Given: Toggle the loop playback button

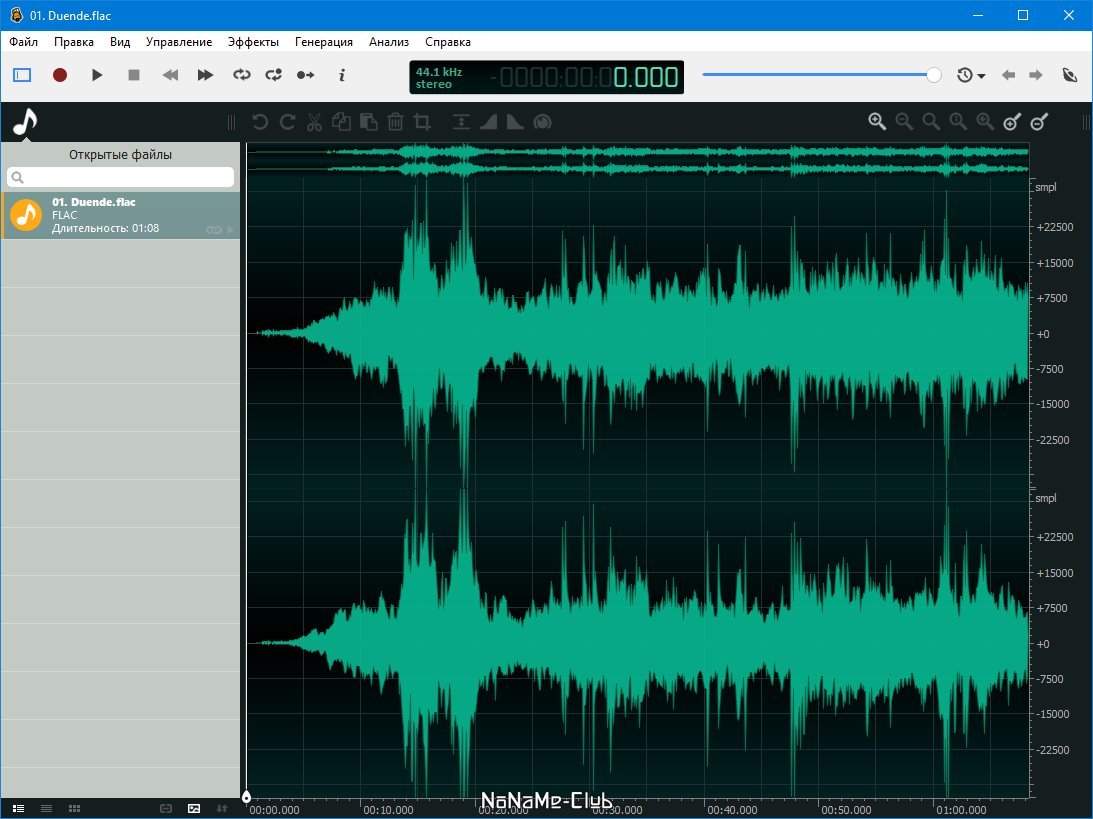Looking at the screenshot, I should click(x=241, y=75).
